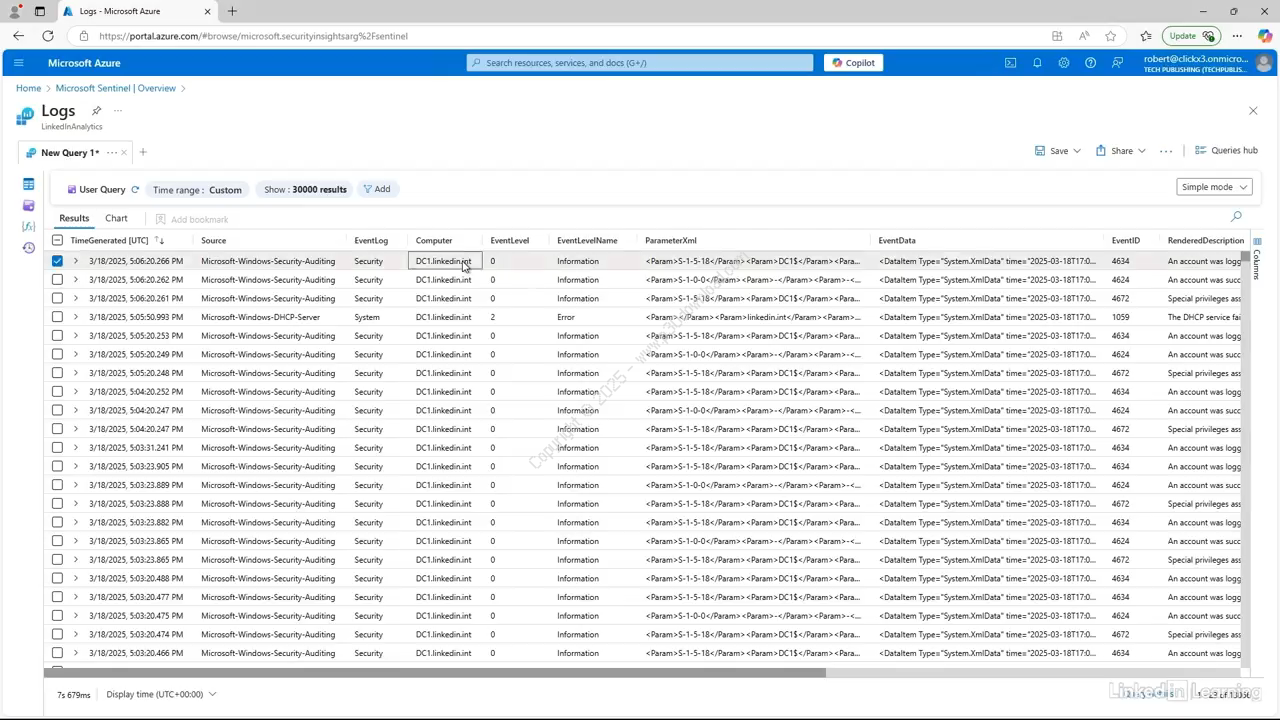The height and width of the screenshot is (720, 1280).
Task: Close the Logs blade with X
Action: [1253, 111]
